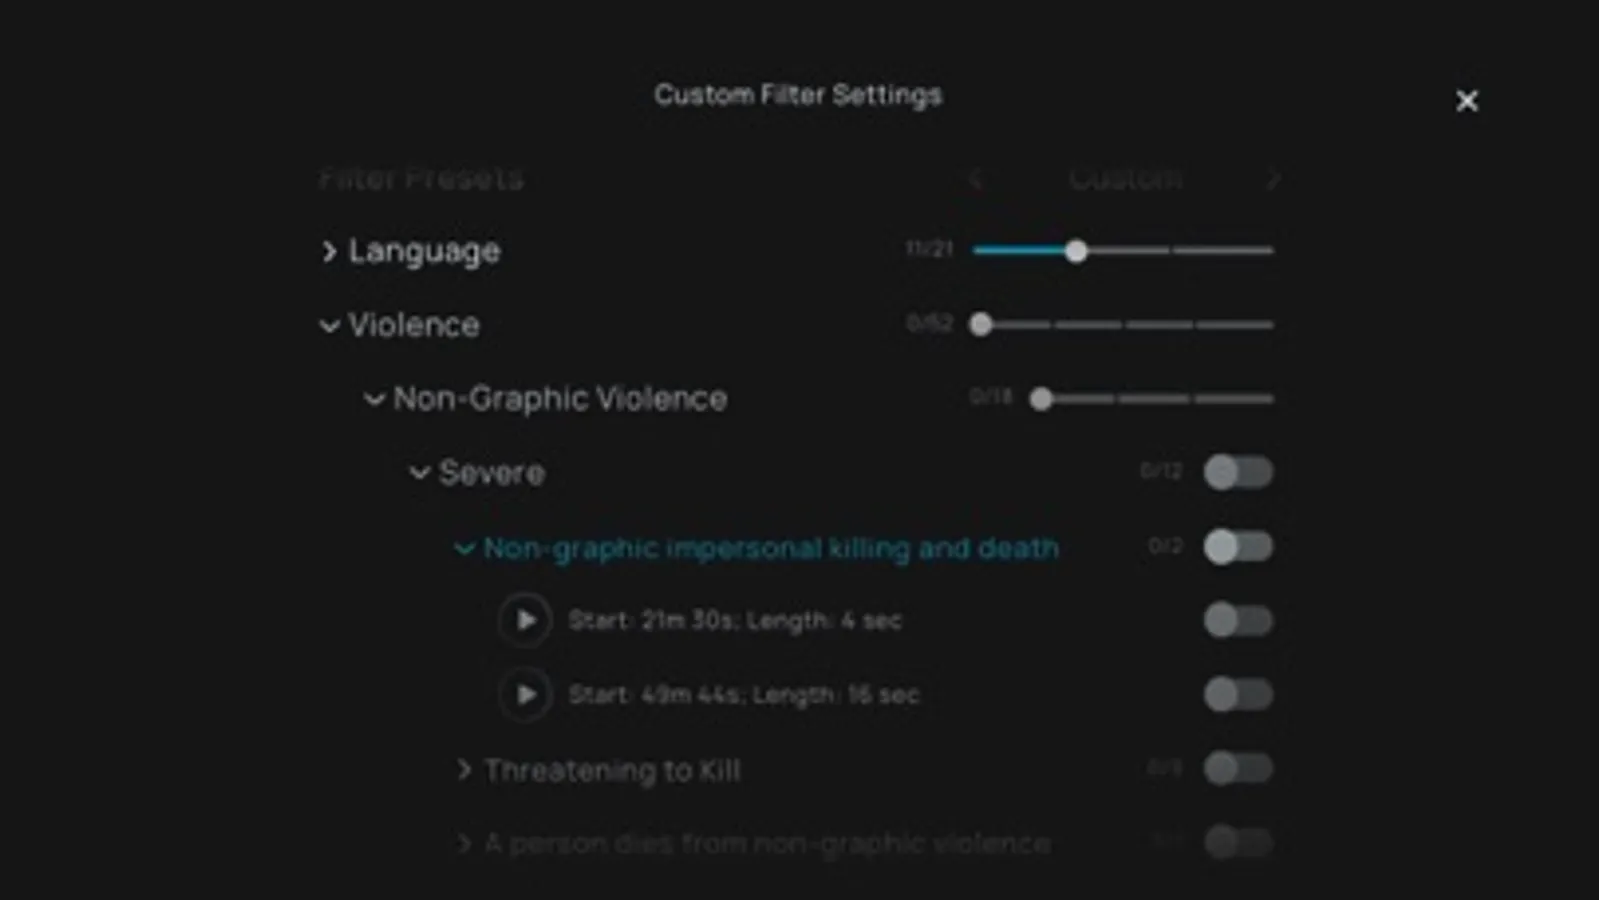The width and height of the screenshot is (1599, 900).
Task: Toggle filter for 49m 44s clip
Action: tap(1238, 694)
